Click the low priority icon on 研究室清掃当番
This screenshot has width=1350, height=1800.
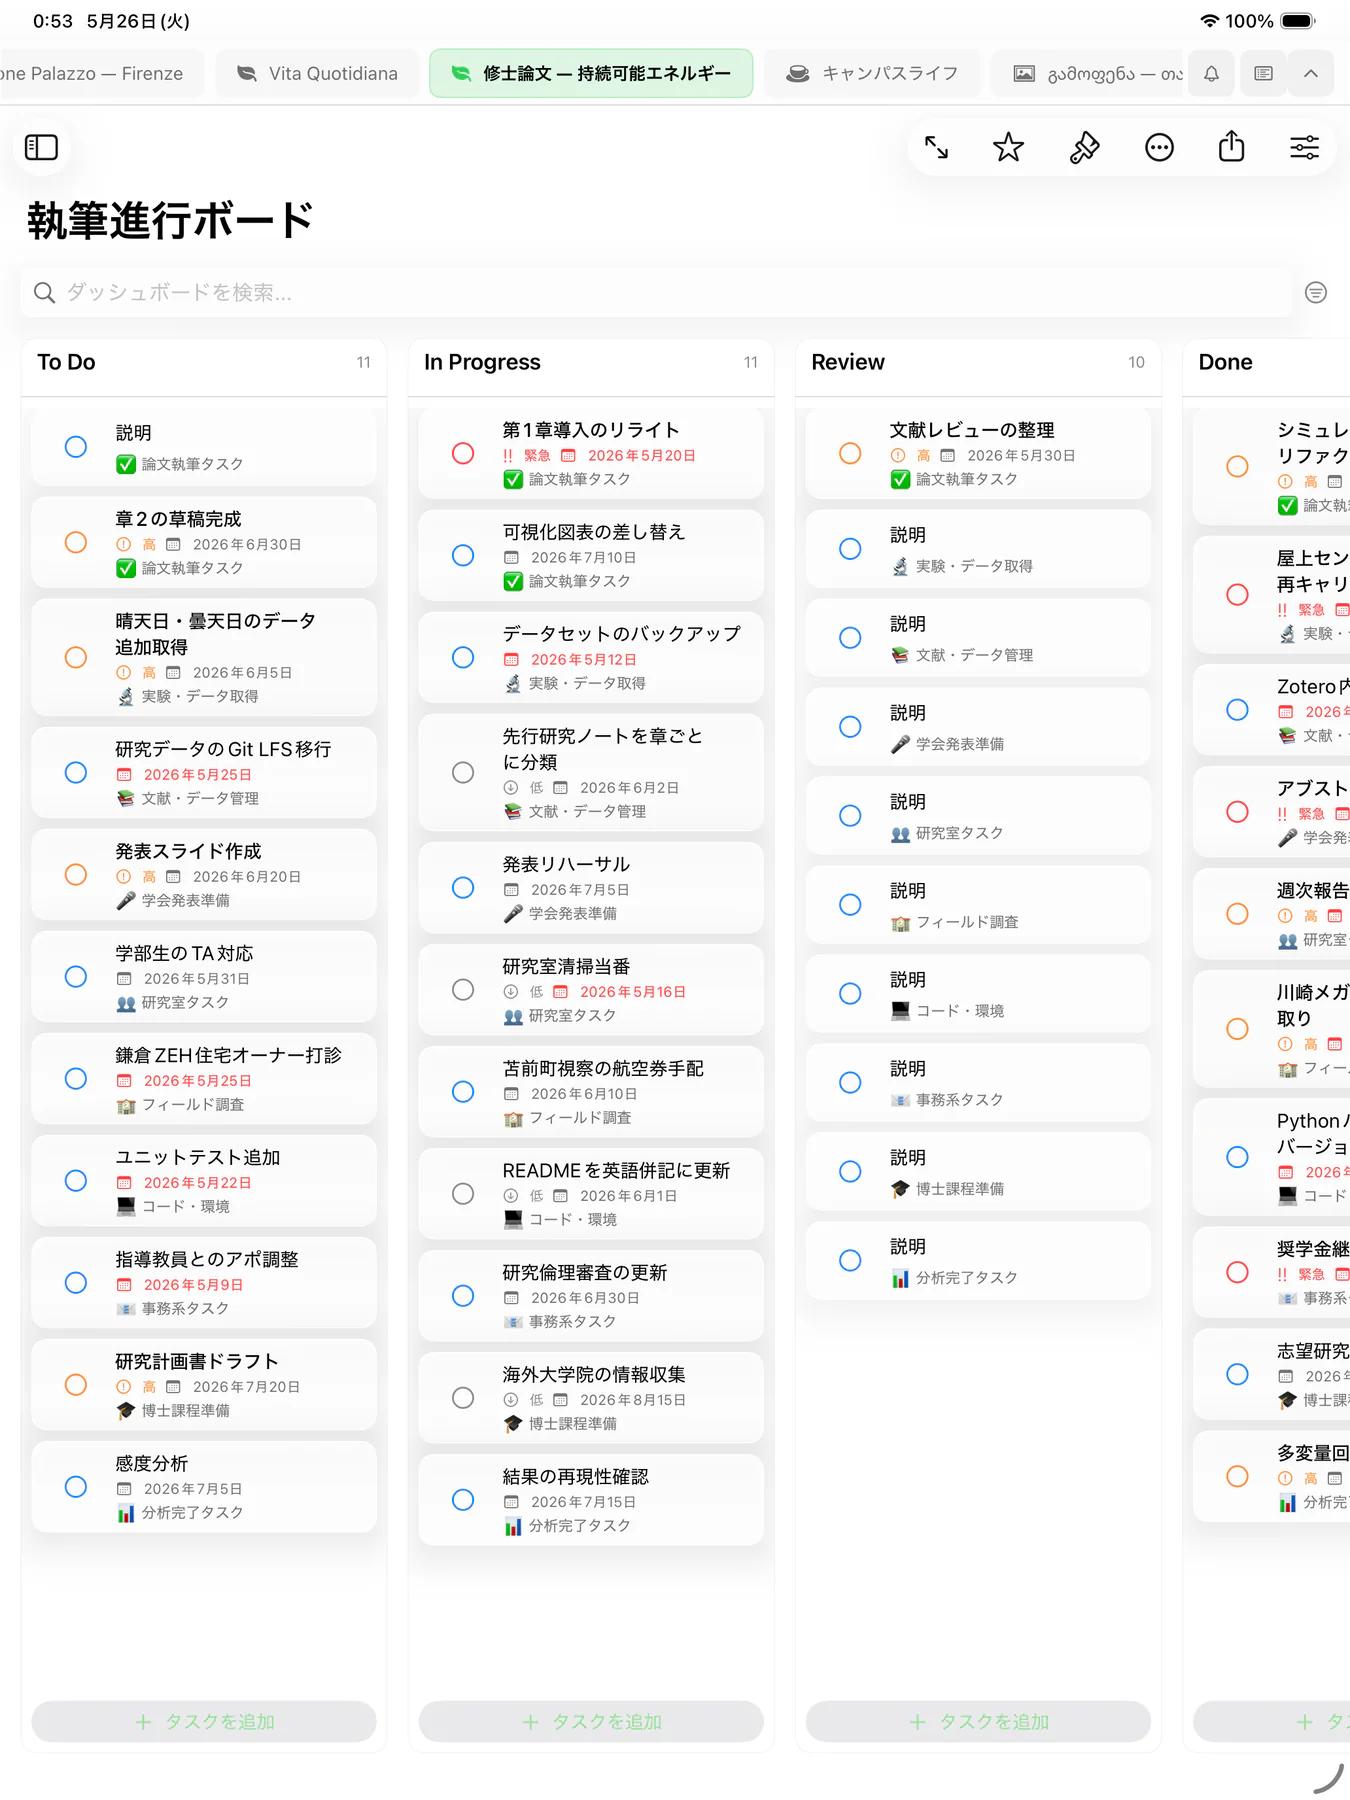(x=511, y=992)
